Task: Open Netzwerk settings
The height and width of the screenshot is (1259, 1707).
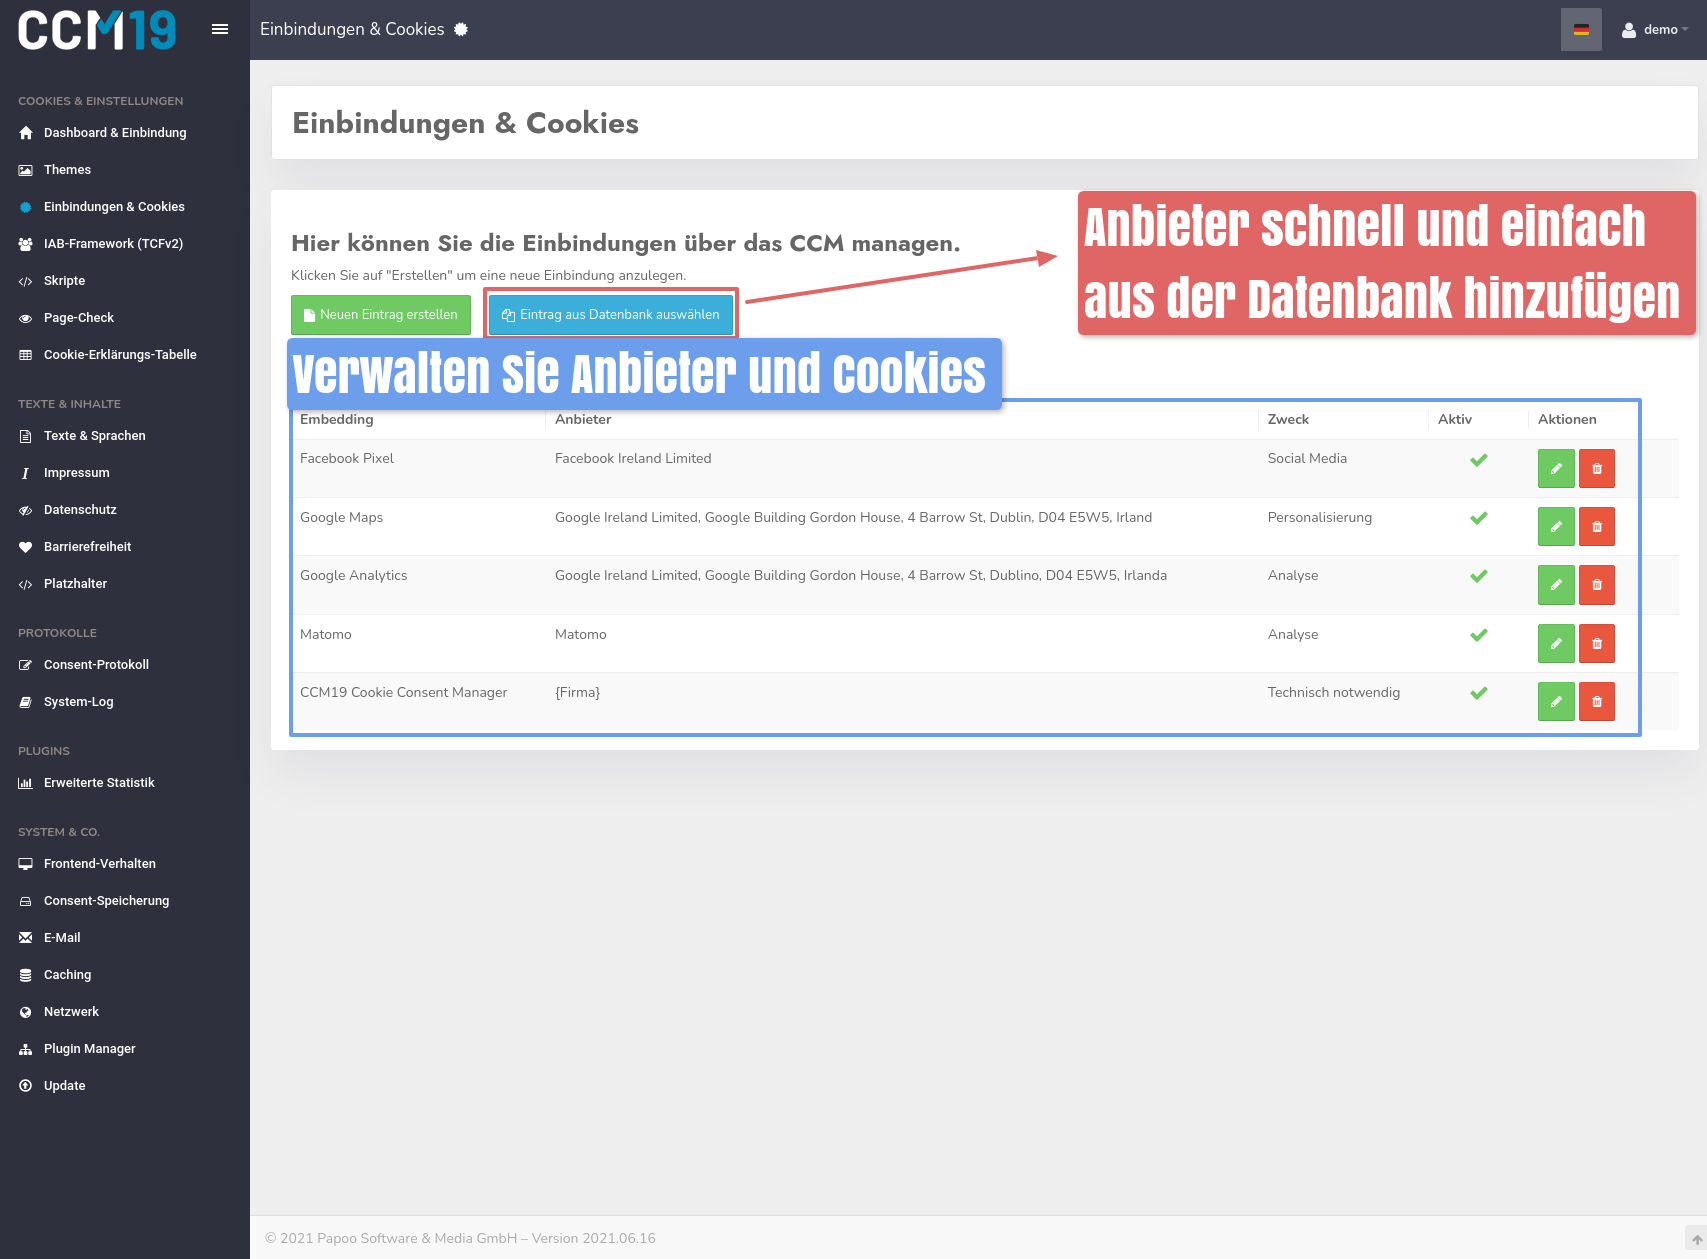Action: [x=71, y=1012]
